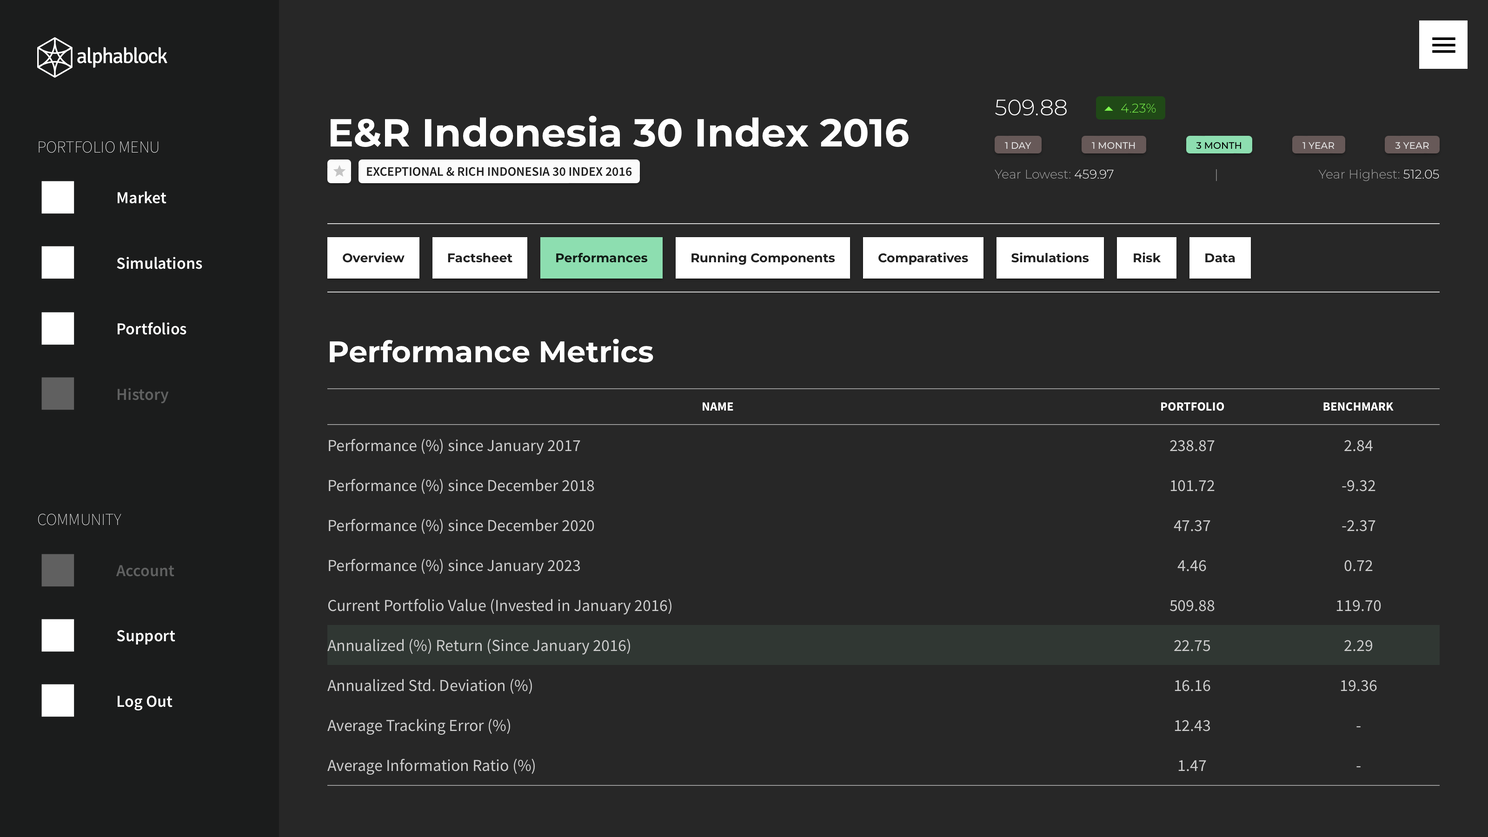Open the History menu link
The height and width of the screenshot is (837, 1488).
[x=142, y=395]
